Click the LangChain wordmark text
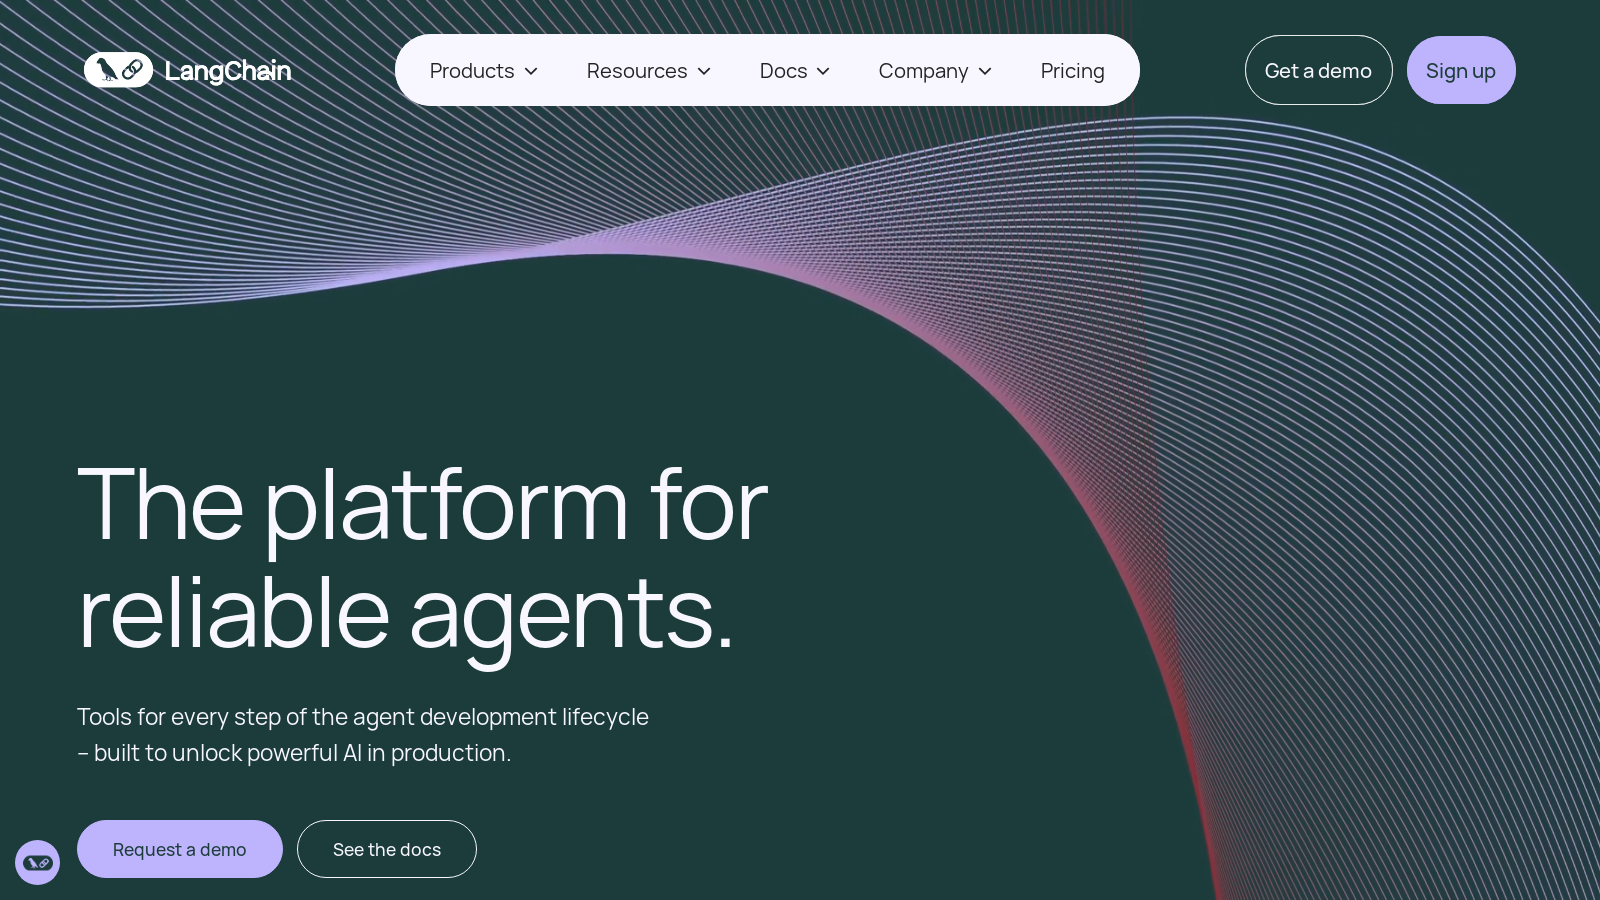Image resolution: width=1600 pixels, height=900 pixels. [228, 71]
